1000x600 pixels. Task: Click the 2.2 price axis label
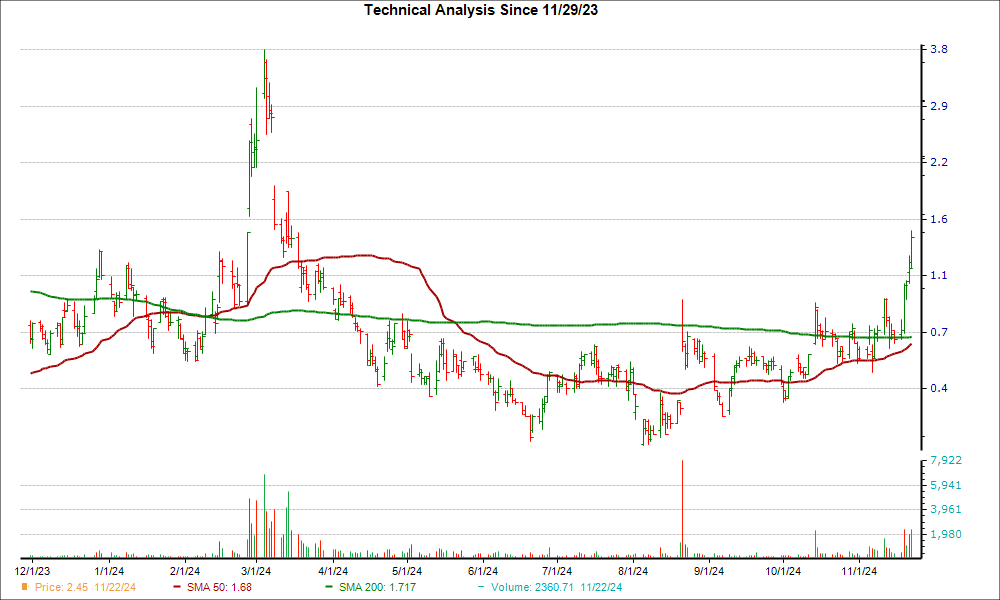click(x=939, y=162)
